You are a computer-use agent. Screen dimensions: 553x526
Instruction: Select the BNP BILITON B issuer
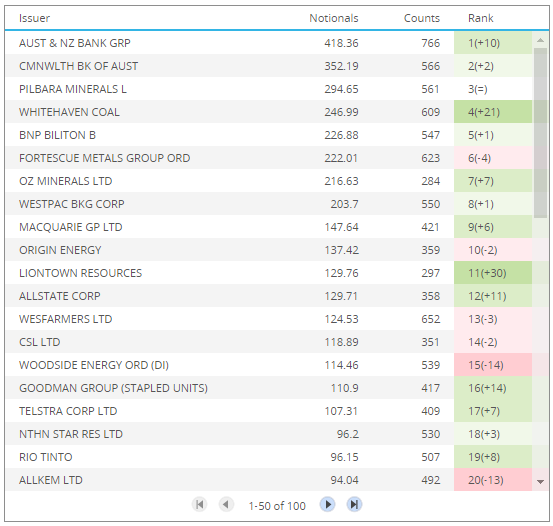coord(57,135)
